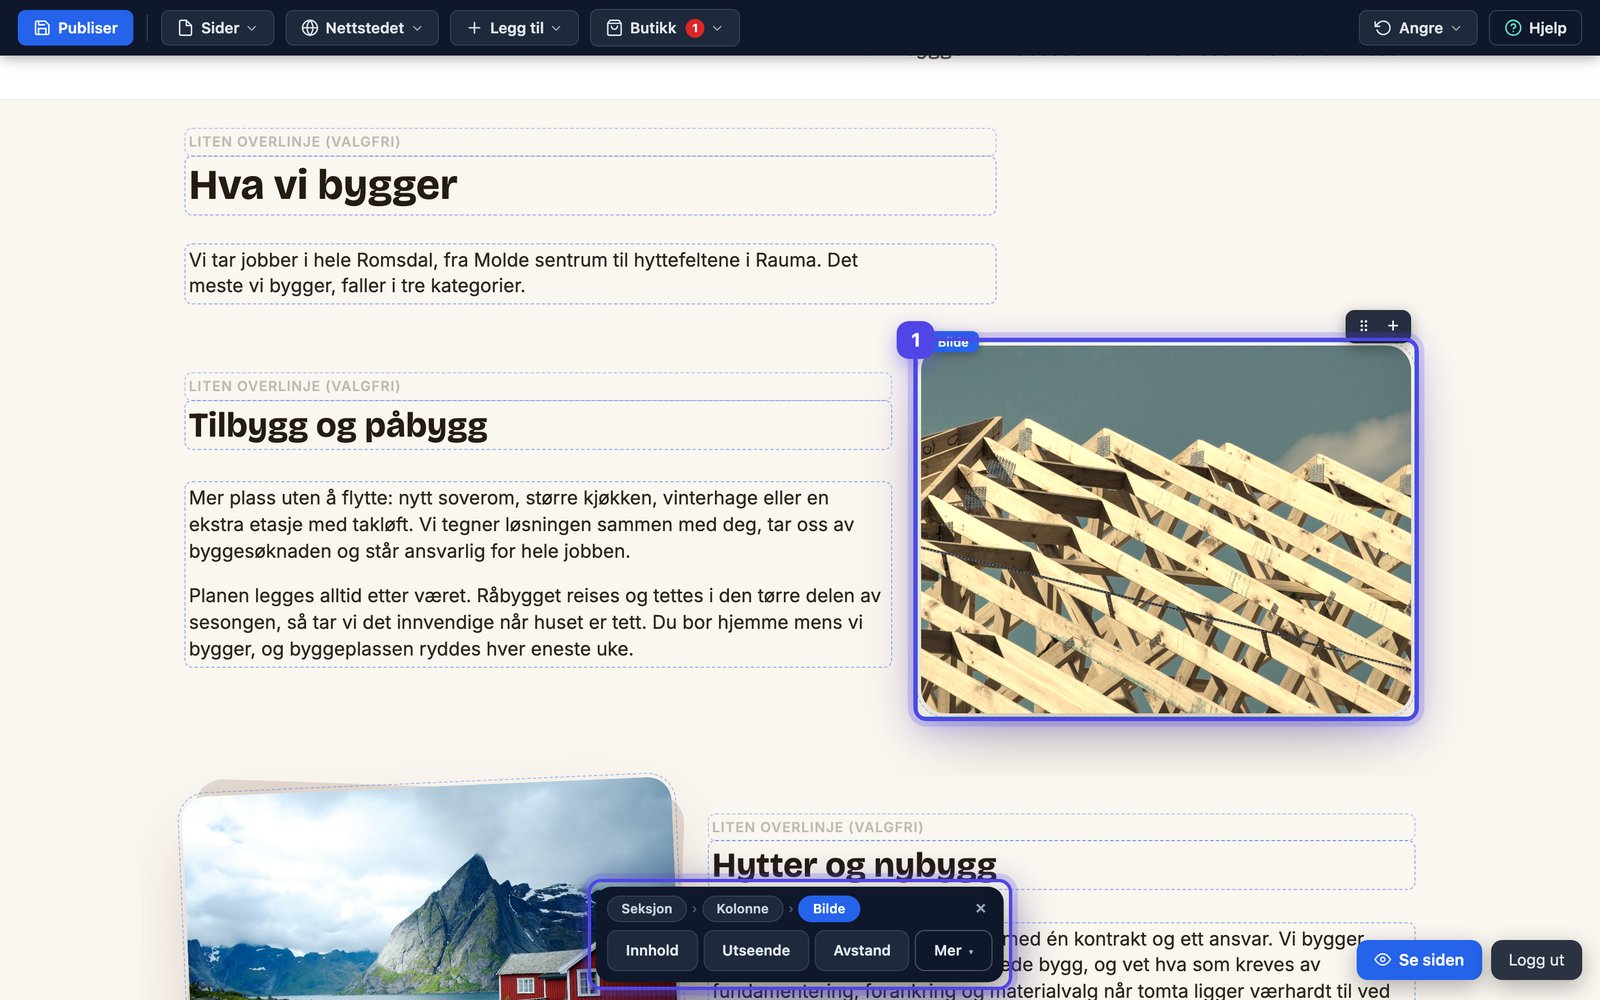Click the paragraph starting 'Vi tar jobber'
The height and width of the screenshot is (1000, 1600).
click(x=590, y=273)
